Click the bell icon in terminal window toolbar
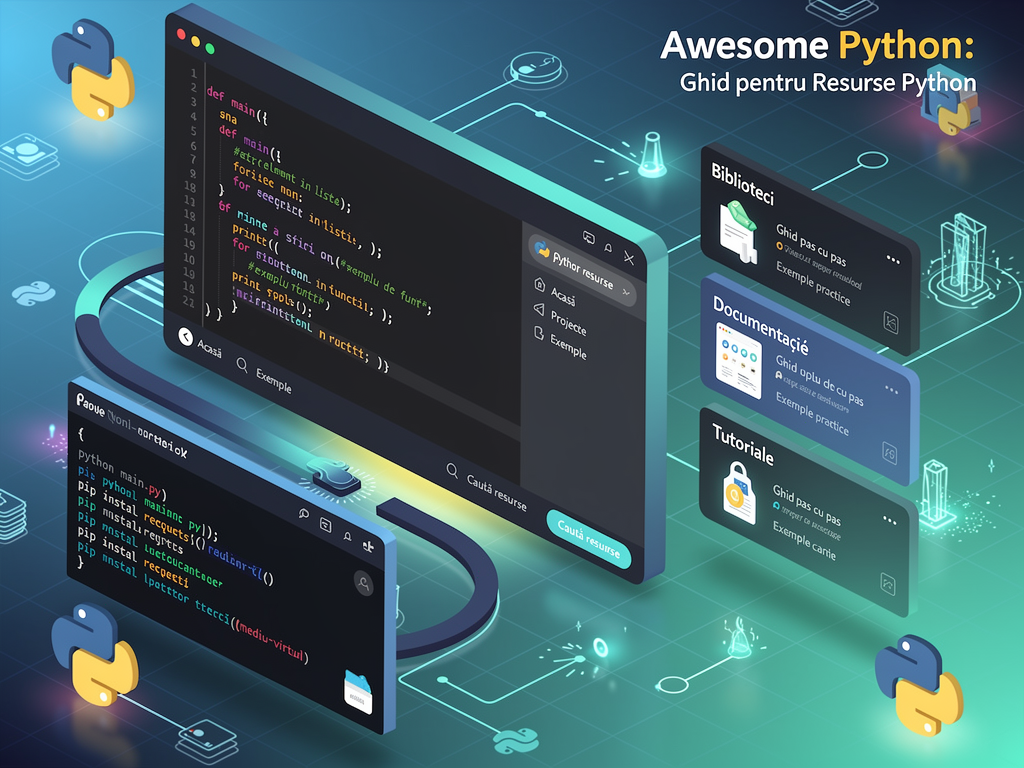 pyautogui.click(x=347, y=536)
